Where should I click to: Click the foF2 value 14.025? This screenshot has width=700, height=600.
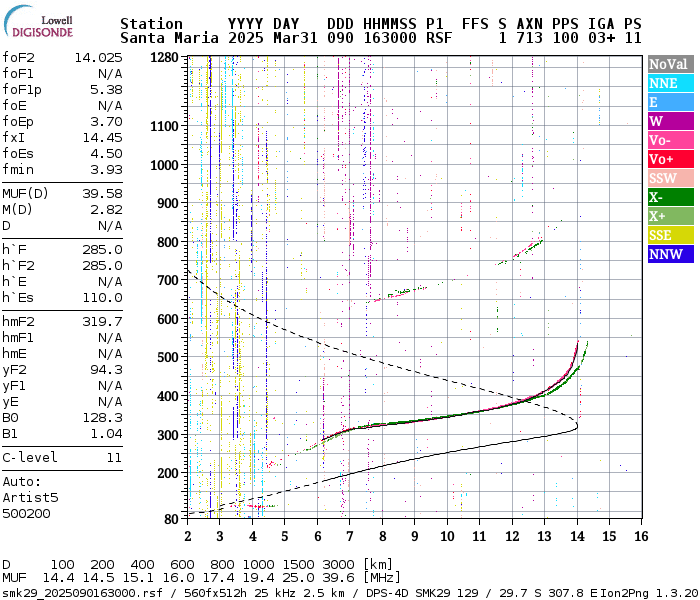[x=98, y=58]
